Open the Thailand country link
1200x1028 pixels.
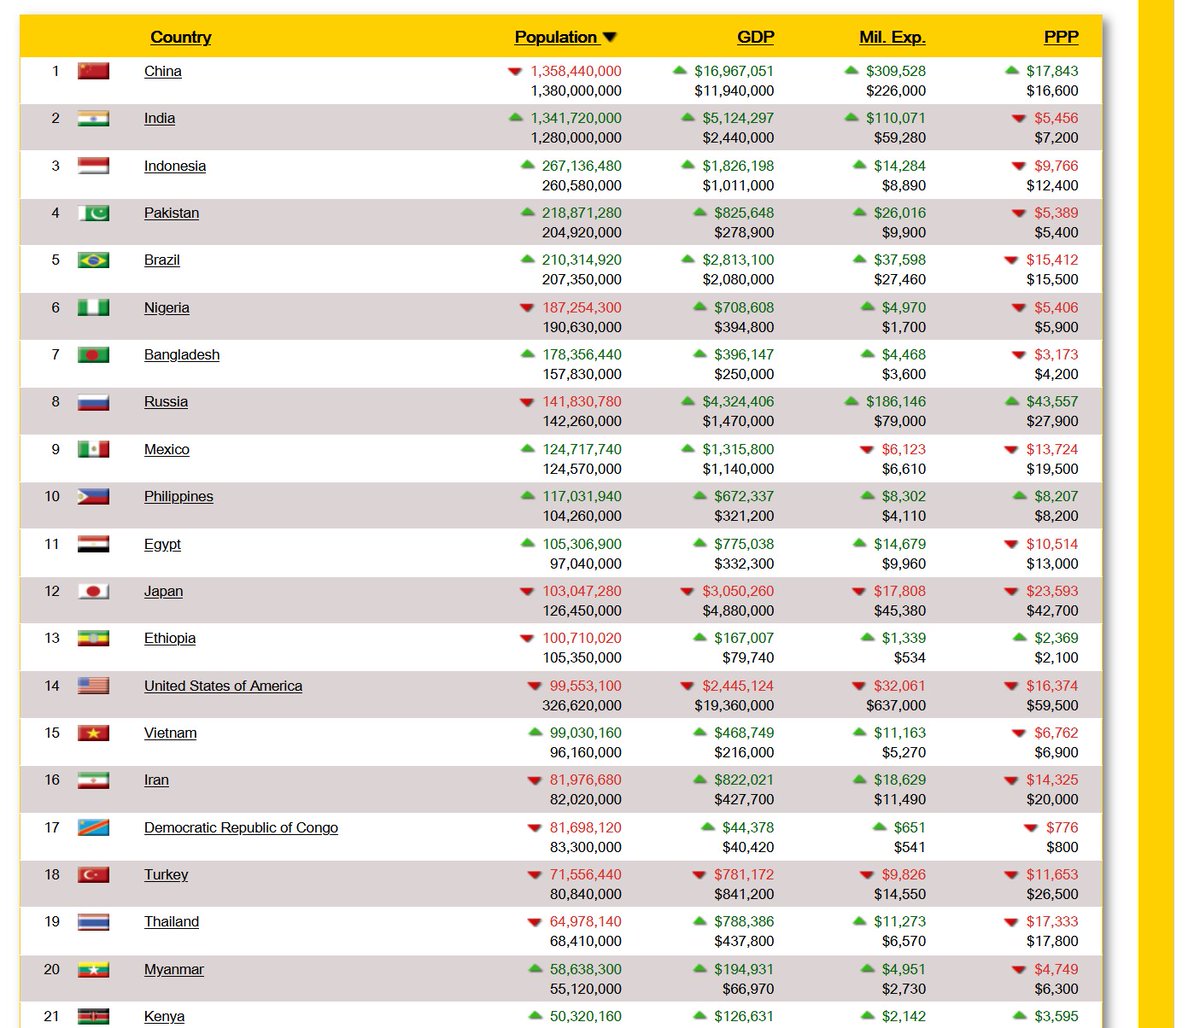point(171,922)
